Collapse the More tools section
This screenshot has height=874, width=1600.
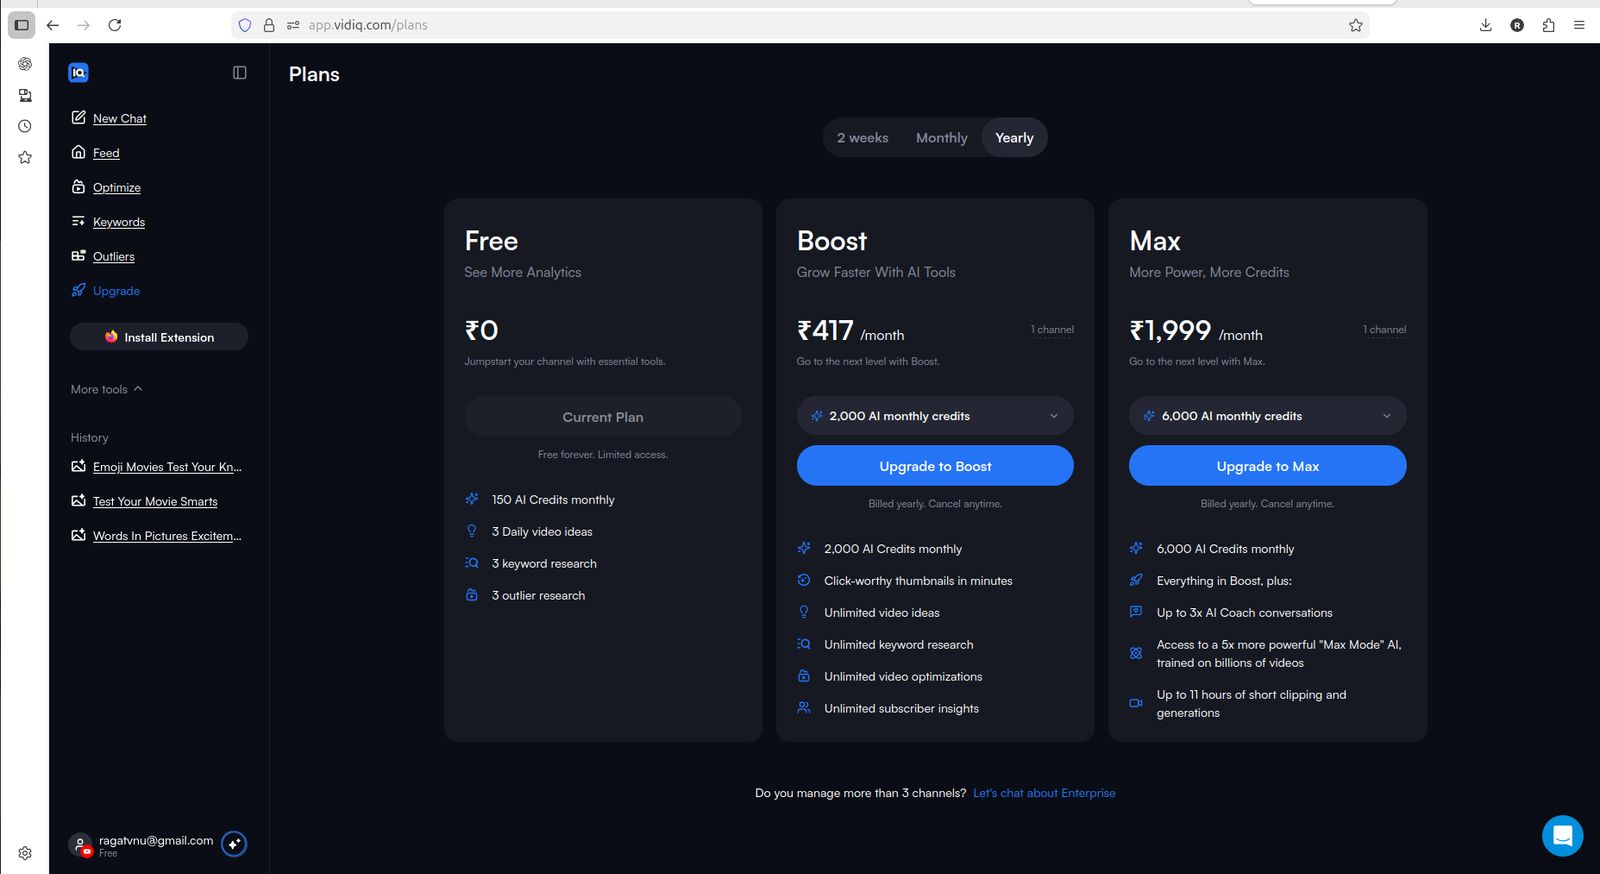pos(106,389)
